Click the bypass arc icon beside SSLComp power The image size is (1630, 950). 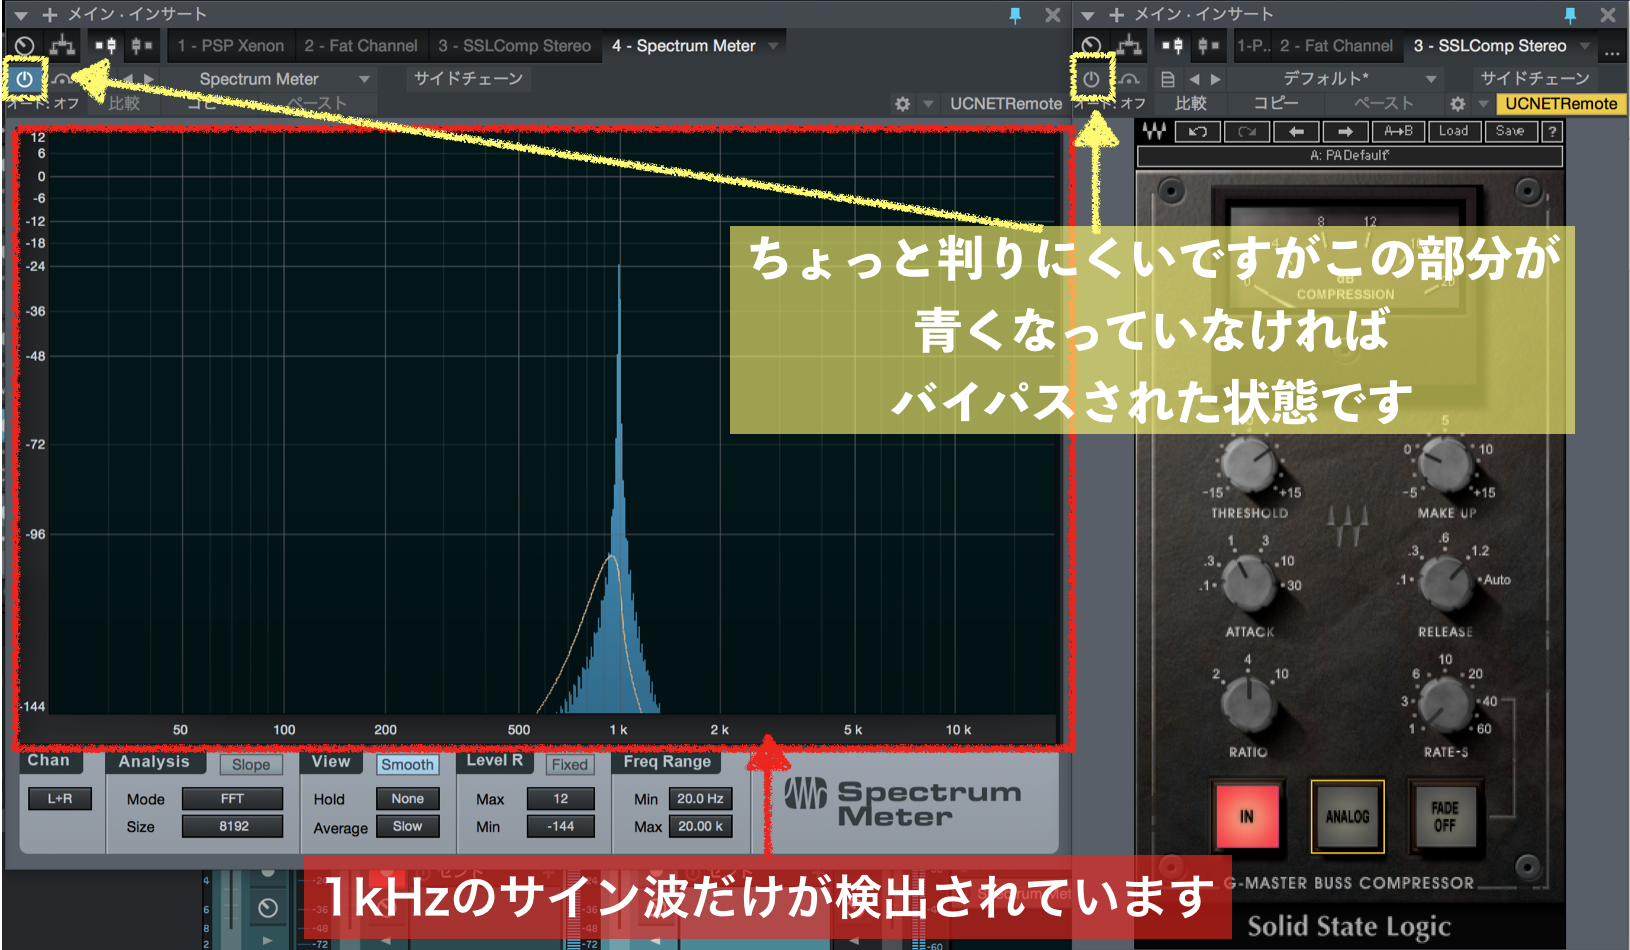[x=1129, y=79]
